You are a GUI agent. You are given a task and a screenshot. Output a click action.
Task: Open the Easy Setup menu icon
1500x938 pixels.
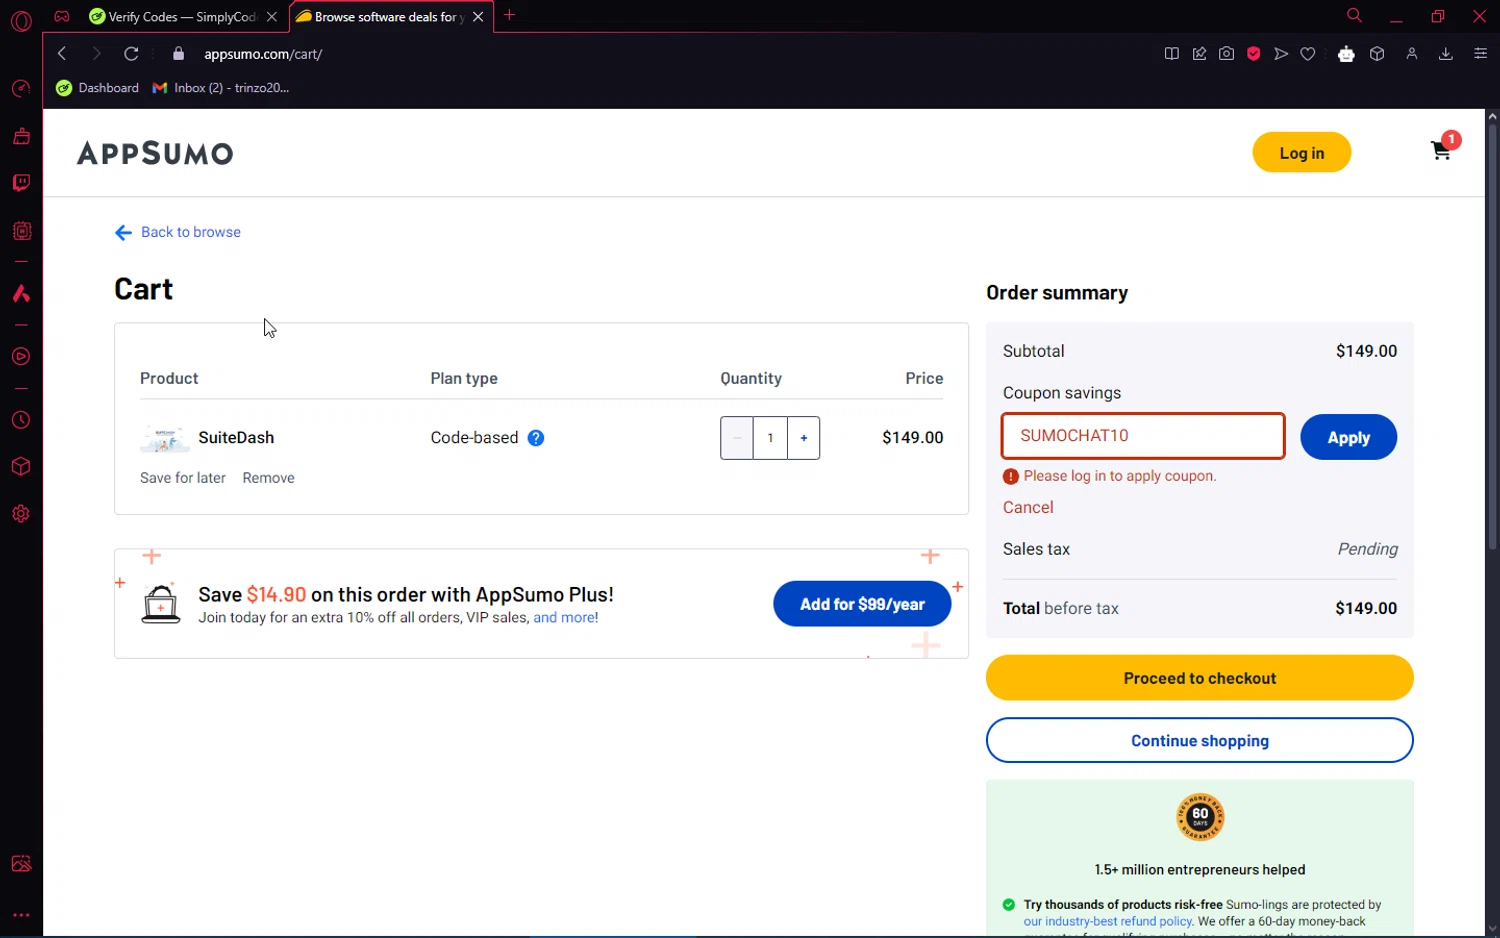click(1481, 54)
